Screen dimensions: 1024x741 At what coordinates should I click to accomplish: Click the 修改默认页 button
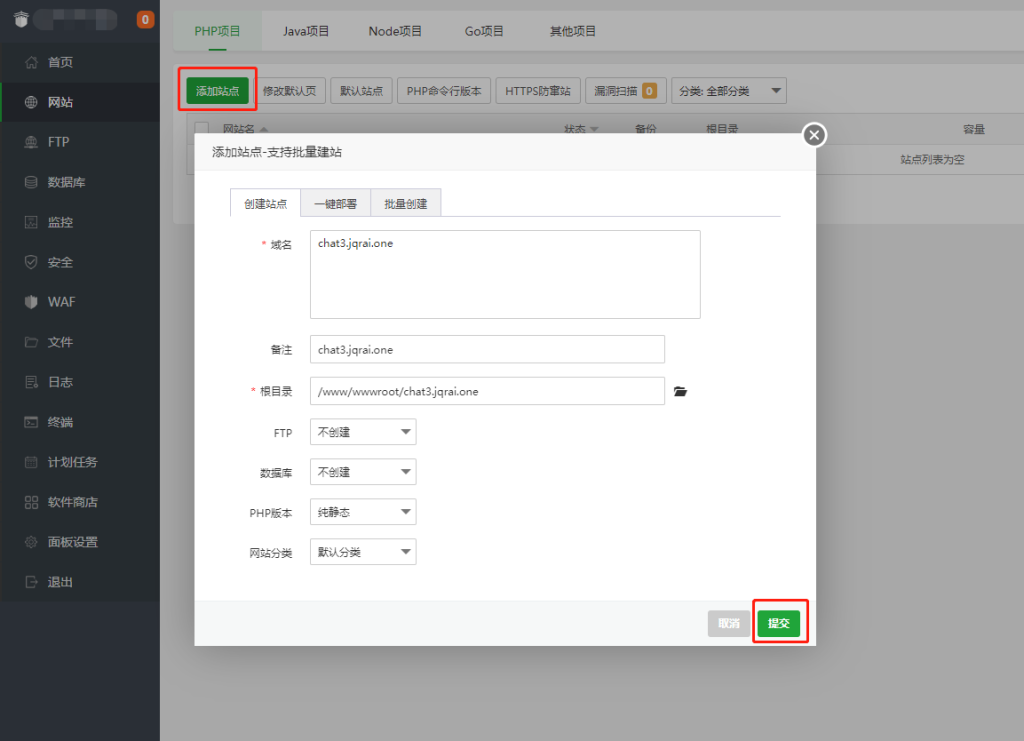coord(289,91)
